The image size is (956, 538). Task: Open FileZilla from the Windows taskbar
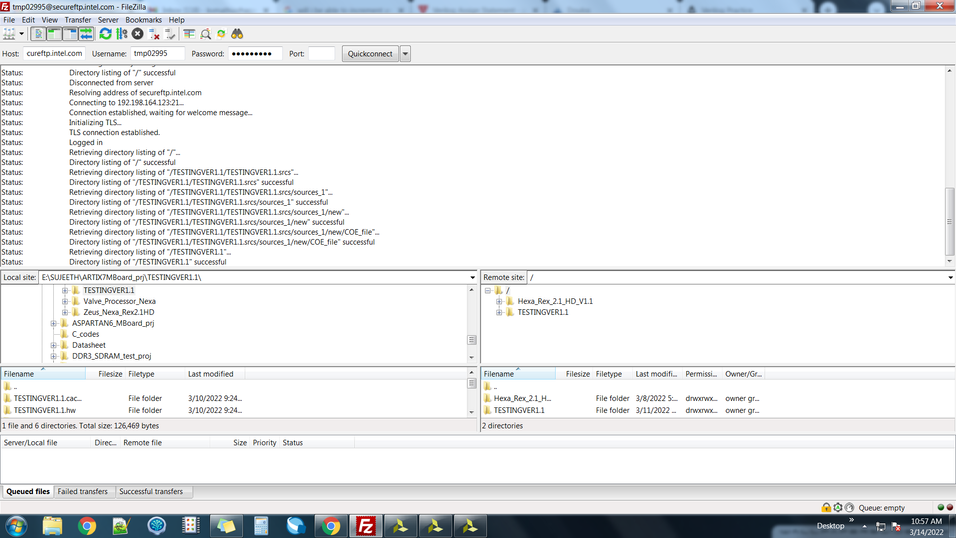point(365,526)
